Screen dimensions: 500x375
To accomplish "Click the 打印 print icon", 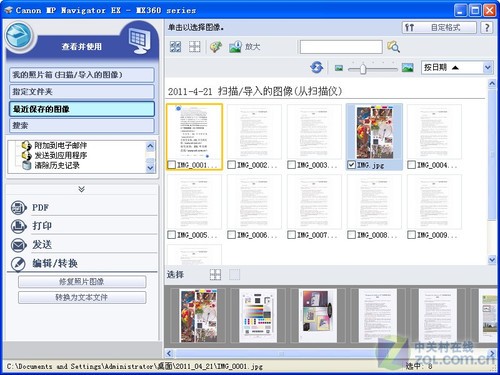I will (18, 226).
